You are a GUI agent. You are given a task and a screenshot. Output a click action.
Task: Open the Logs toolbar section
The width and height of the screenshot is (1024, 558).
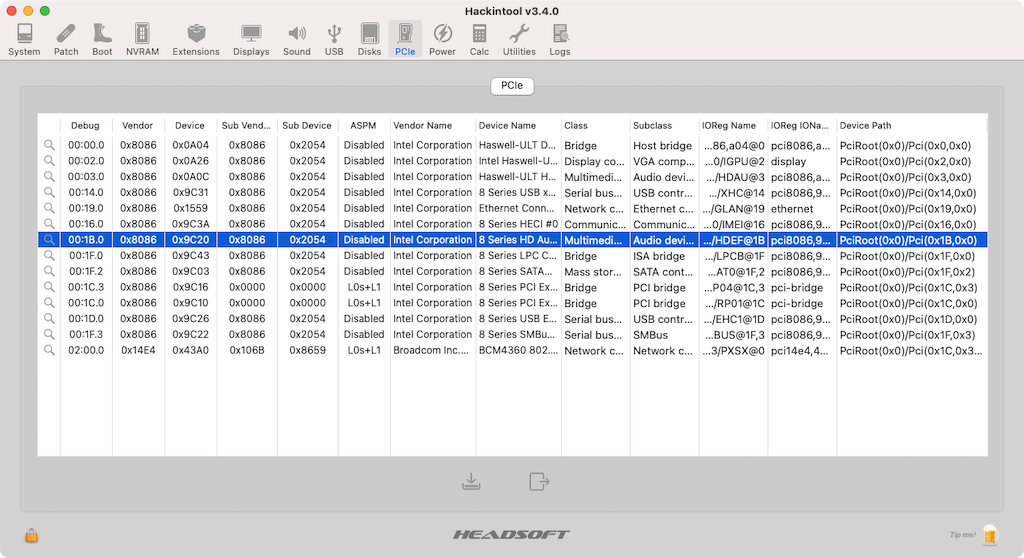(x=560, y=40)
